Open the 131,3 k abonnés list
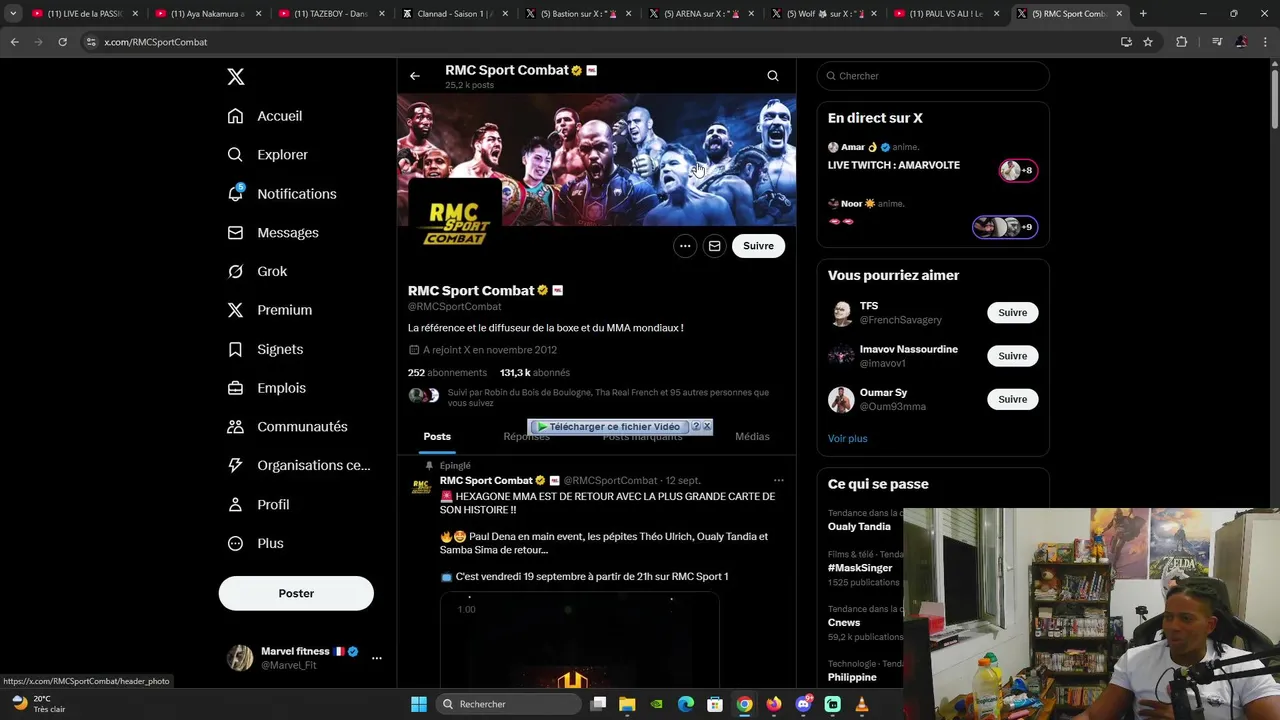 pos(535,373)
